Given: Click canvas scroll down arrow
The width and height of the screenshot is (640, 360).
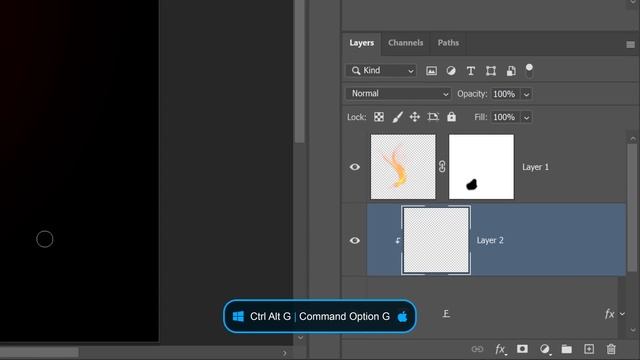Looking at the screenshot, I should pyautogui.click(x=300, y=338).
